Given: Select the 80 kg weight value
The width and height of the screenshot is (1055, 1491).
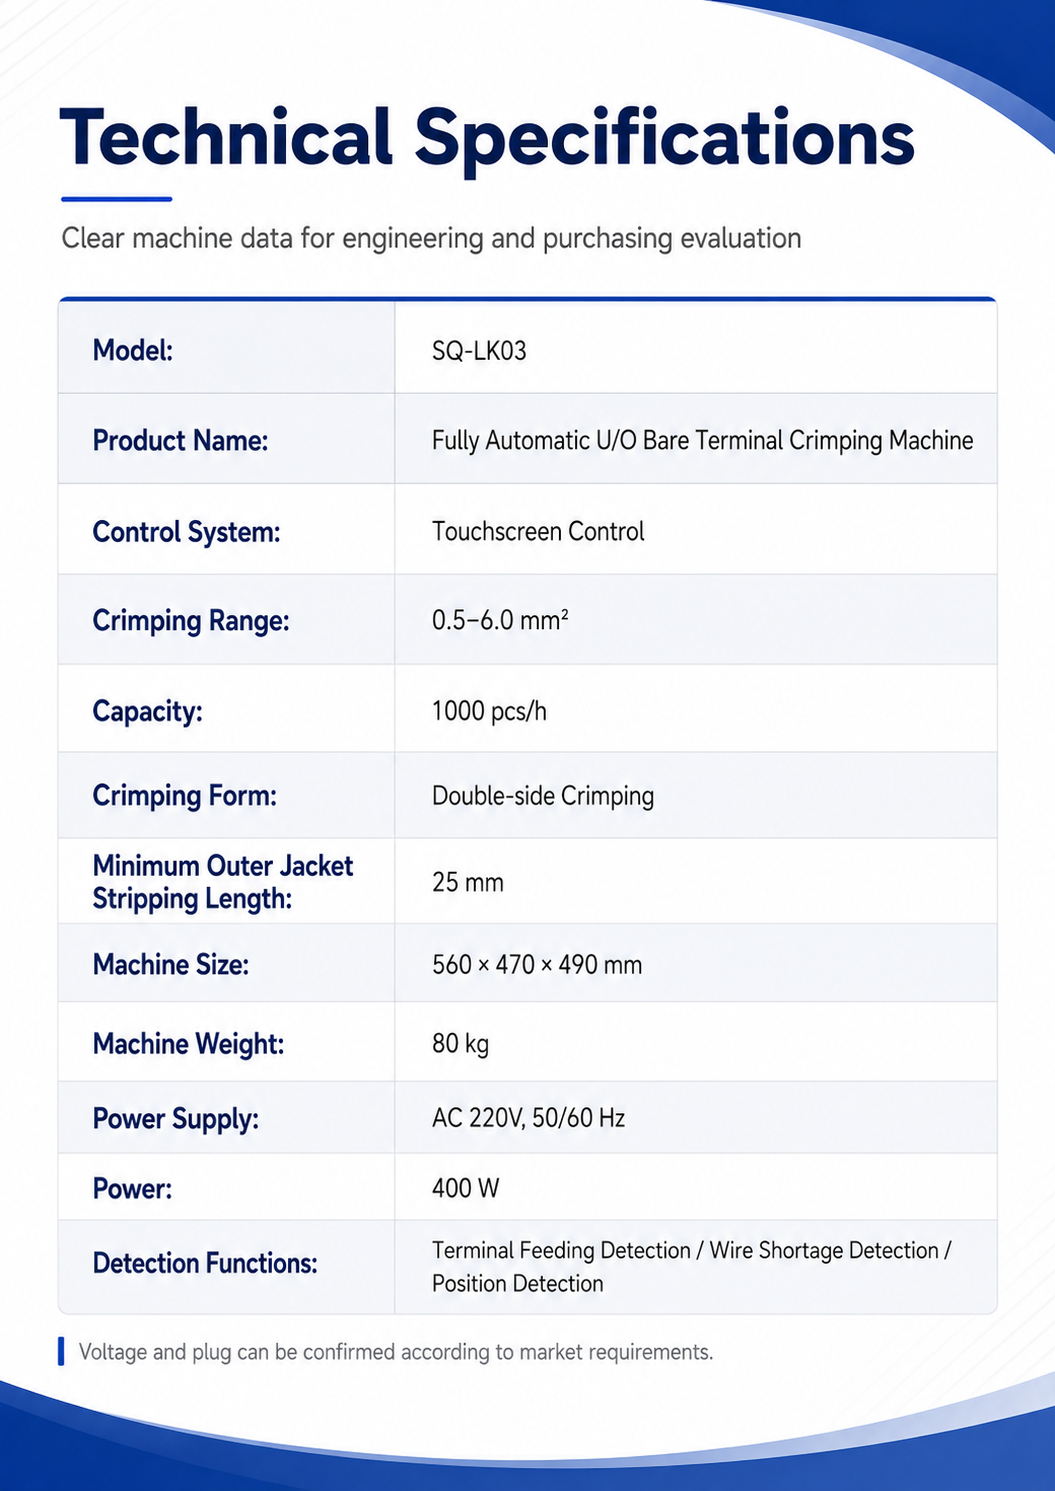Looking at the screenshot, I should pyautogui.click(x=460, y=1044).
